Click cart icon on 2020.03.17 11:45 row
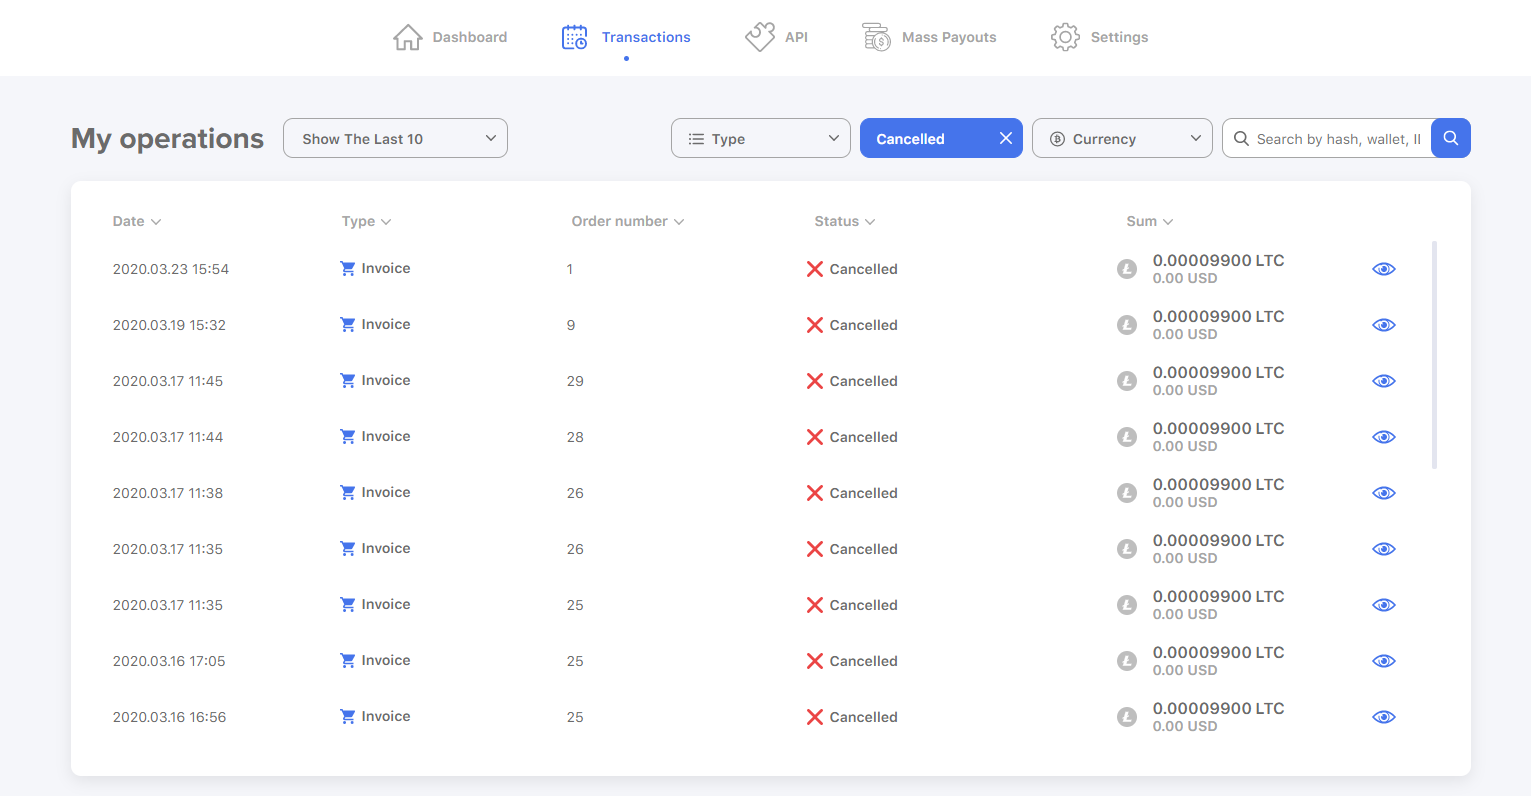This screenshot has width=1531, height=796. pos(348,380)
